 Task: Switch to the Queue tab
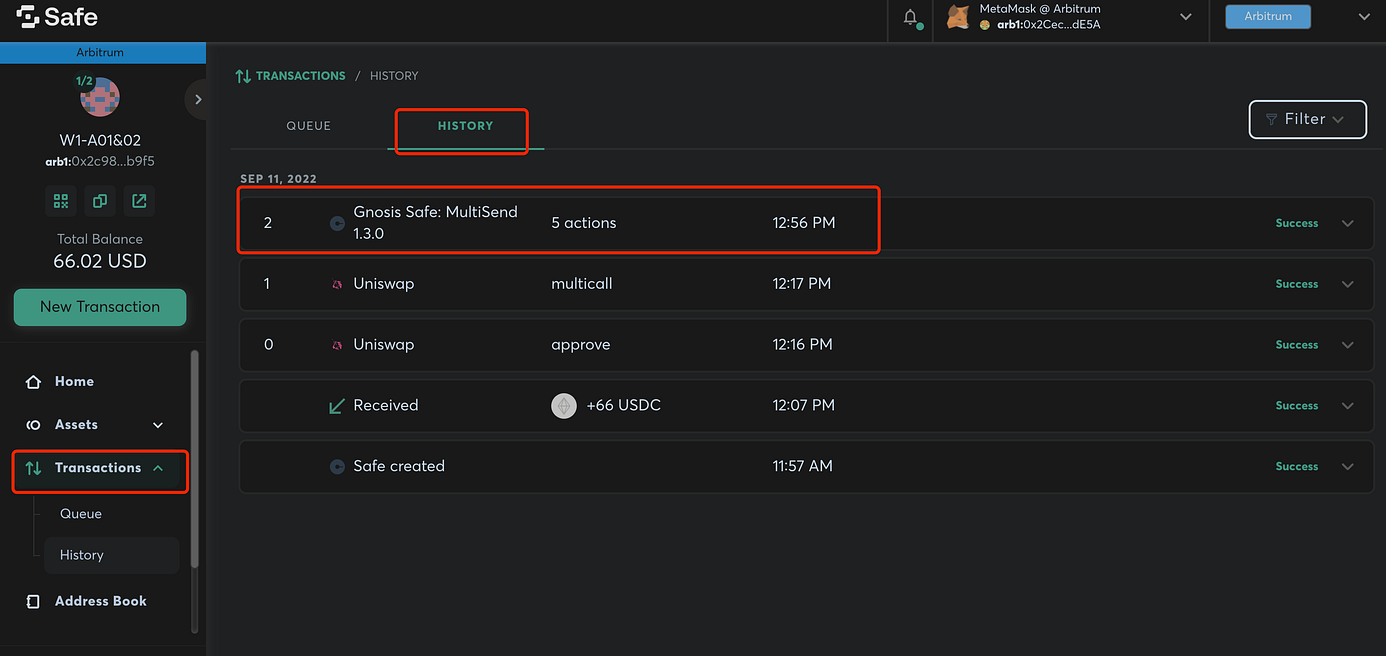[x=308, y=126]
